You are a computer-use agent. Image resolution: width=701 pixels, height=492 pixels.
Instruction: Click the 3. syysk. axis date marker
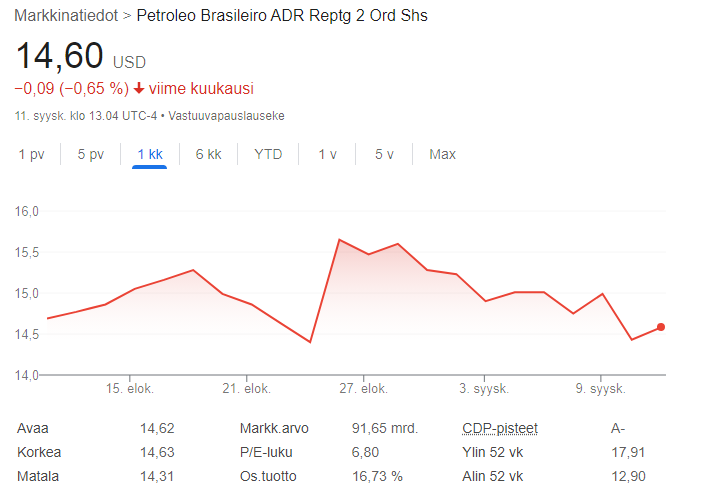484,388
